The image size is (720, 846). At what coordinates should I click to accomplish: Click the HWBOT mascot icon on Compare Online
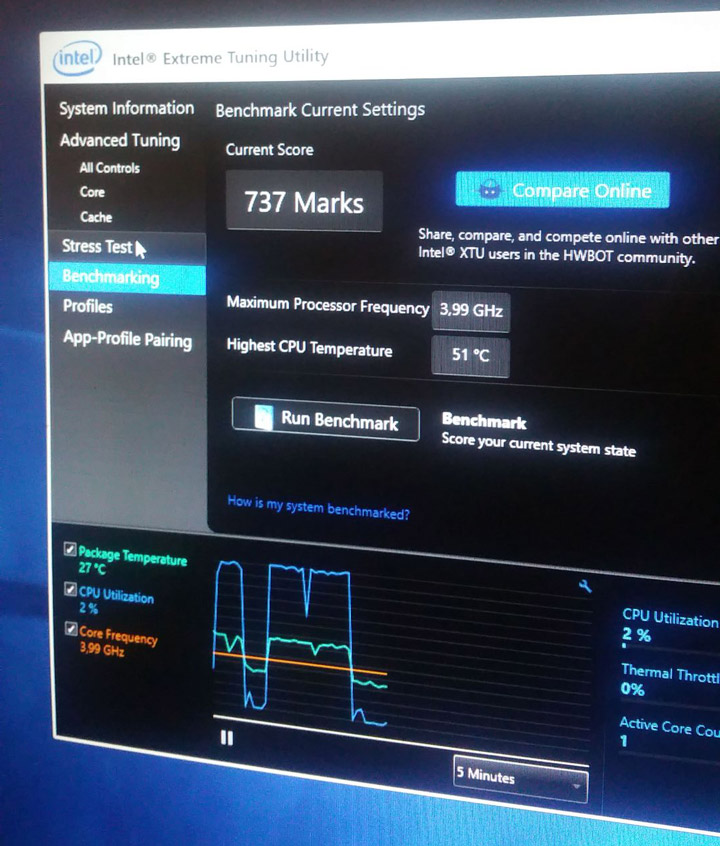[x=490, y=189]
